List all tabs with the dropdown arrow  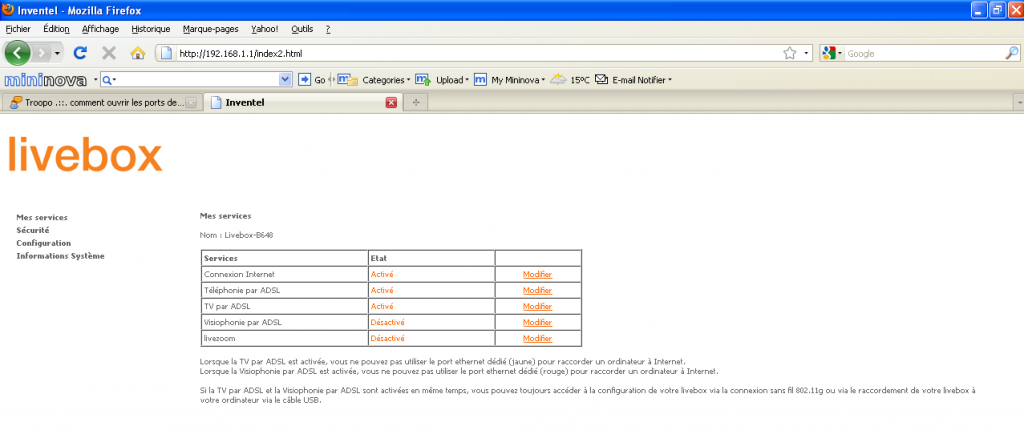pos(1018,103)
